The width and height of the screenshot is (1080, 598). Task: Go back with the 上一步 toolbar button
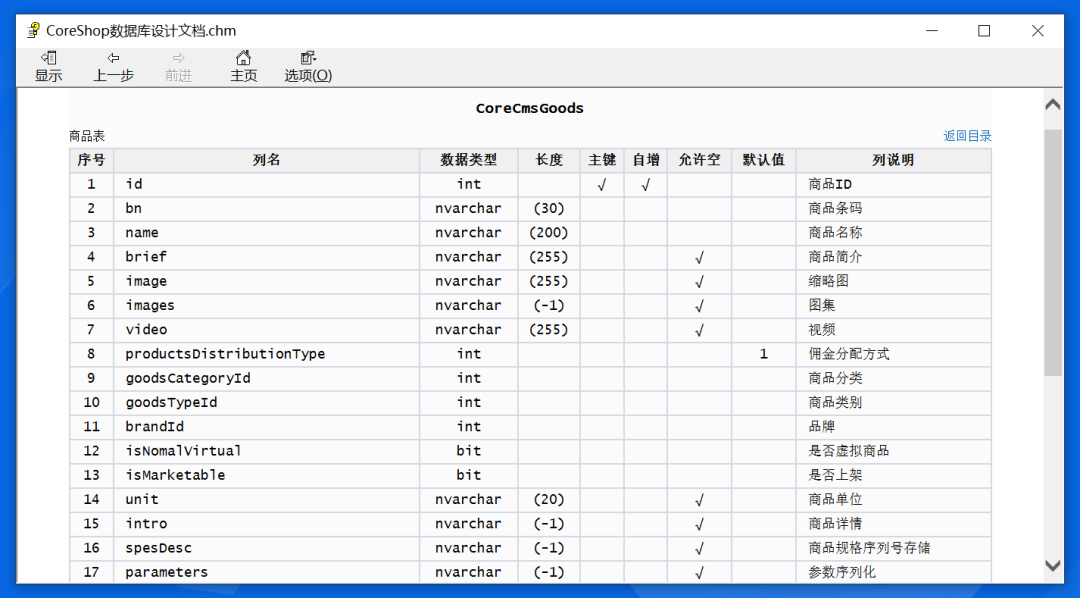point(113,66)
